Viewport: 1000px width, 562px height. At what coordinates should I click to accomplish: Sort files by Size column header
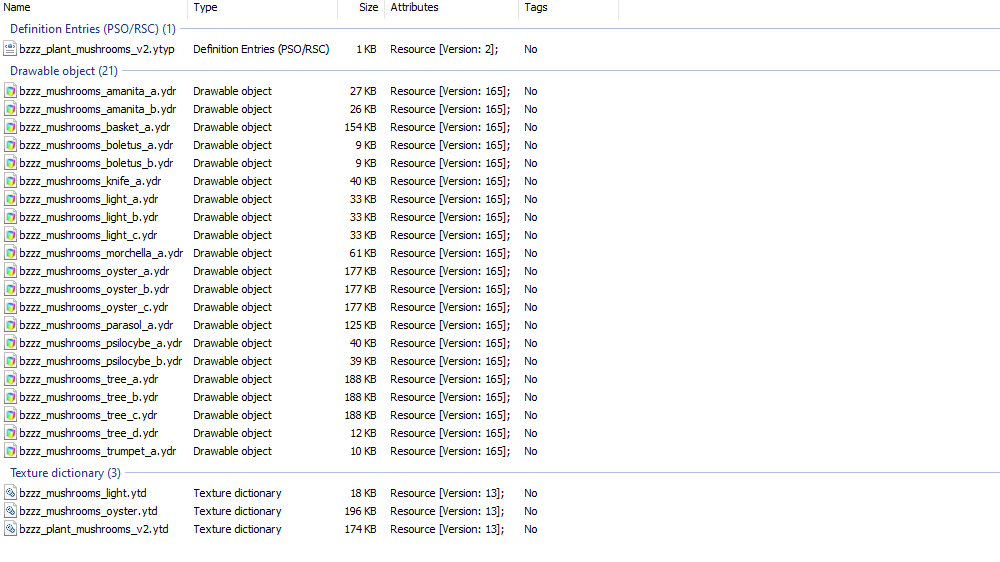coord(361,8)
